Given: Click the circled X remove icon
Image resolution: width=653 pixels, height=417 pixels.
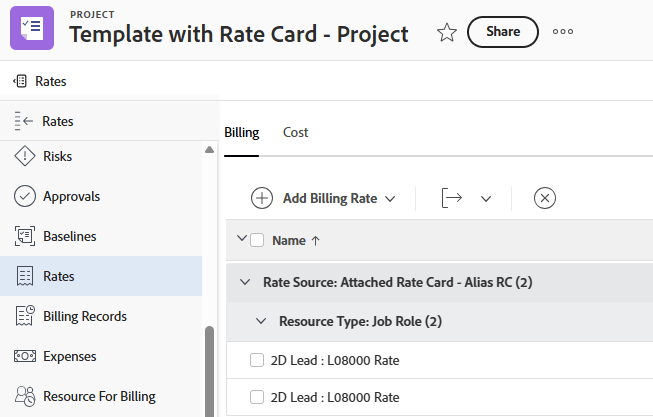Looking at the screenshot, I should pos(545,198).
